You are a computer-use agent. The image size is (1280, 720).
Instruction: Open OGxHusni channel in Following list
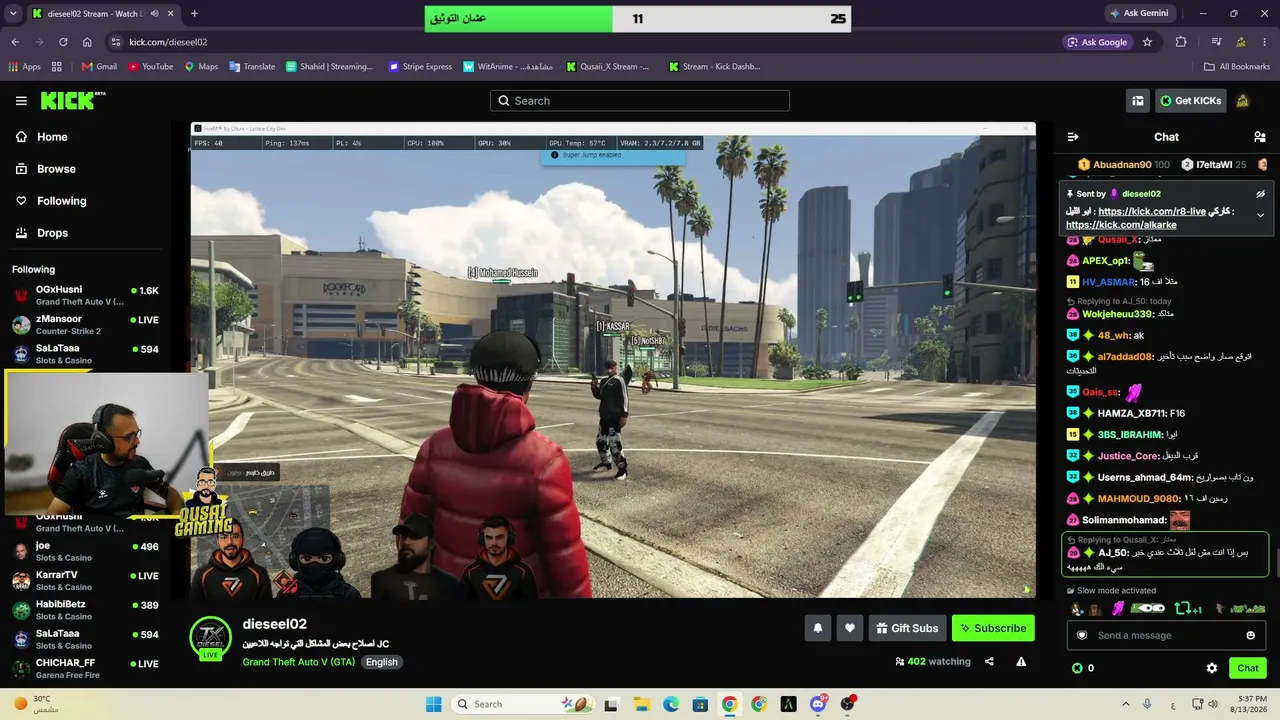[85, 295]
